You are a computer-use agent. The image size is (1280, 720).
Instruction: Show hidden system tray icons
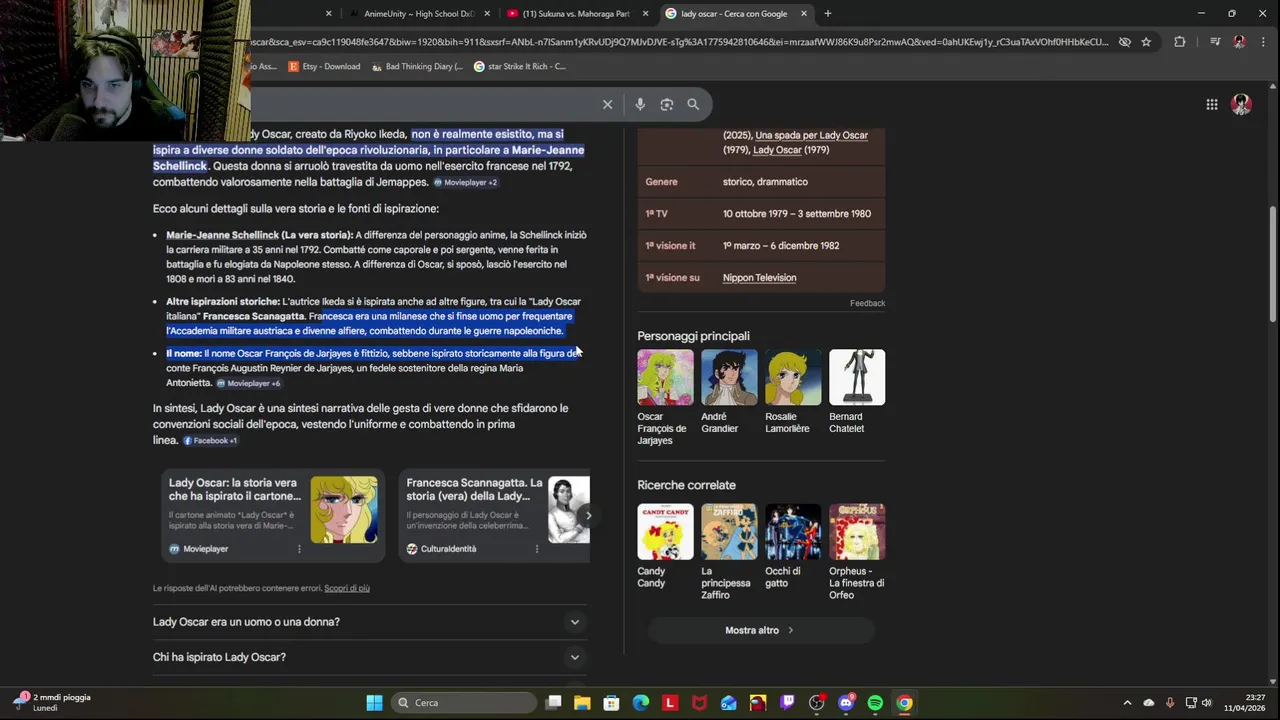1127,703
